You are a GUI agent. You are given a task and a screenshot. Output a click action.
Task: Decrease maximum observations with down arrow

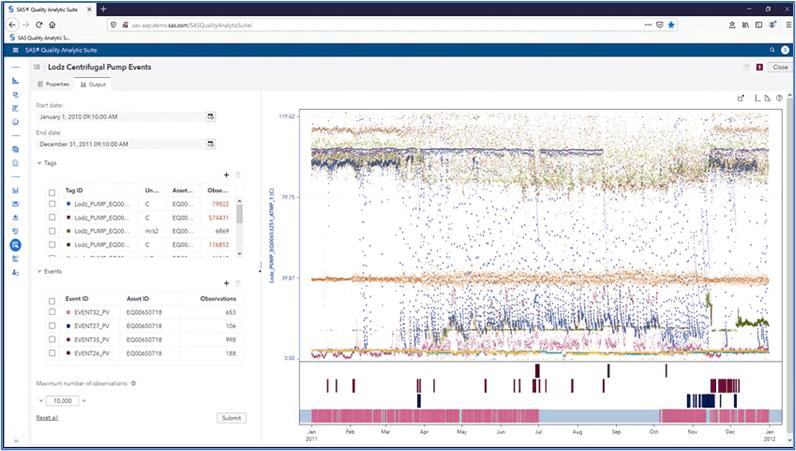pyautogui.click(x=39, y=401)
